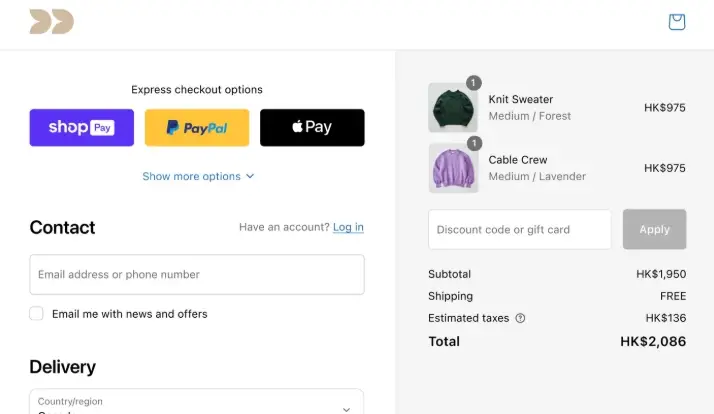714x414 pixels.
Task: Click the Cable Crew product thumbnail
Action: pyautogui.click(x=453, y=168)
